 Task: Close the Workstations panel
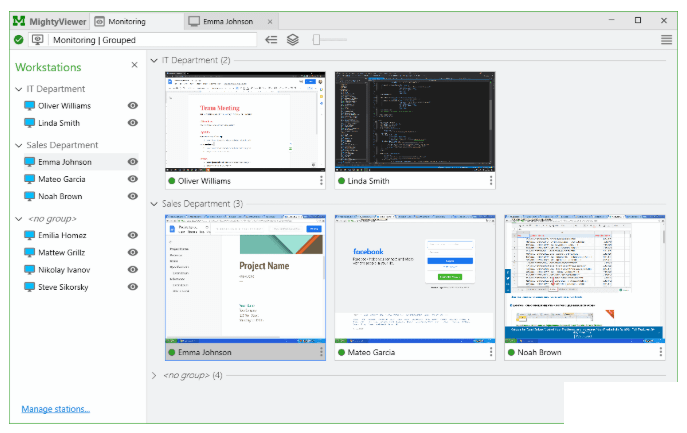pos(135,65)
